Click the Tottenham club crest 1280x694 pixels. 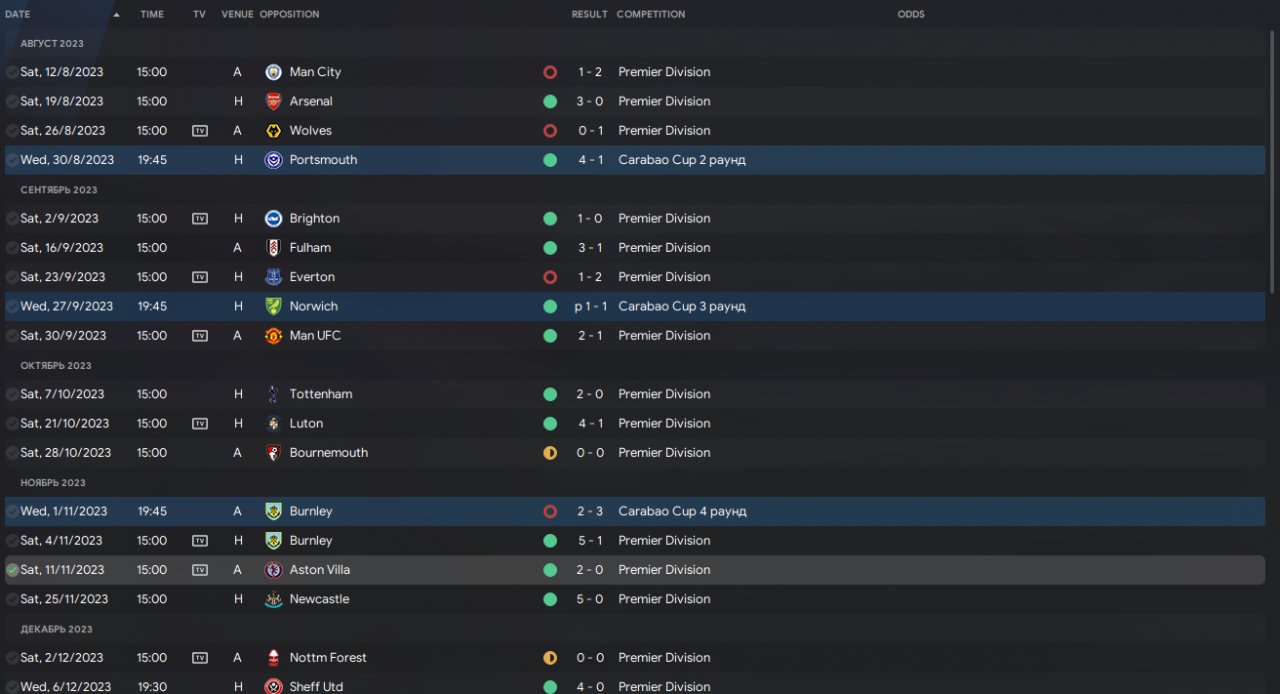273,394
